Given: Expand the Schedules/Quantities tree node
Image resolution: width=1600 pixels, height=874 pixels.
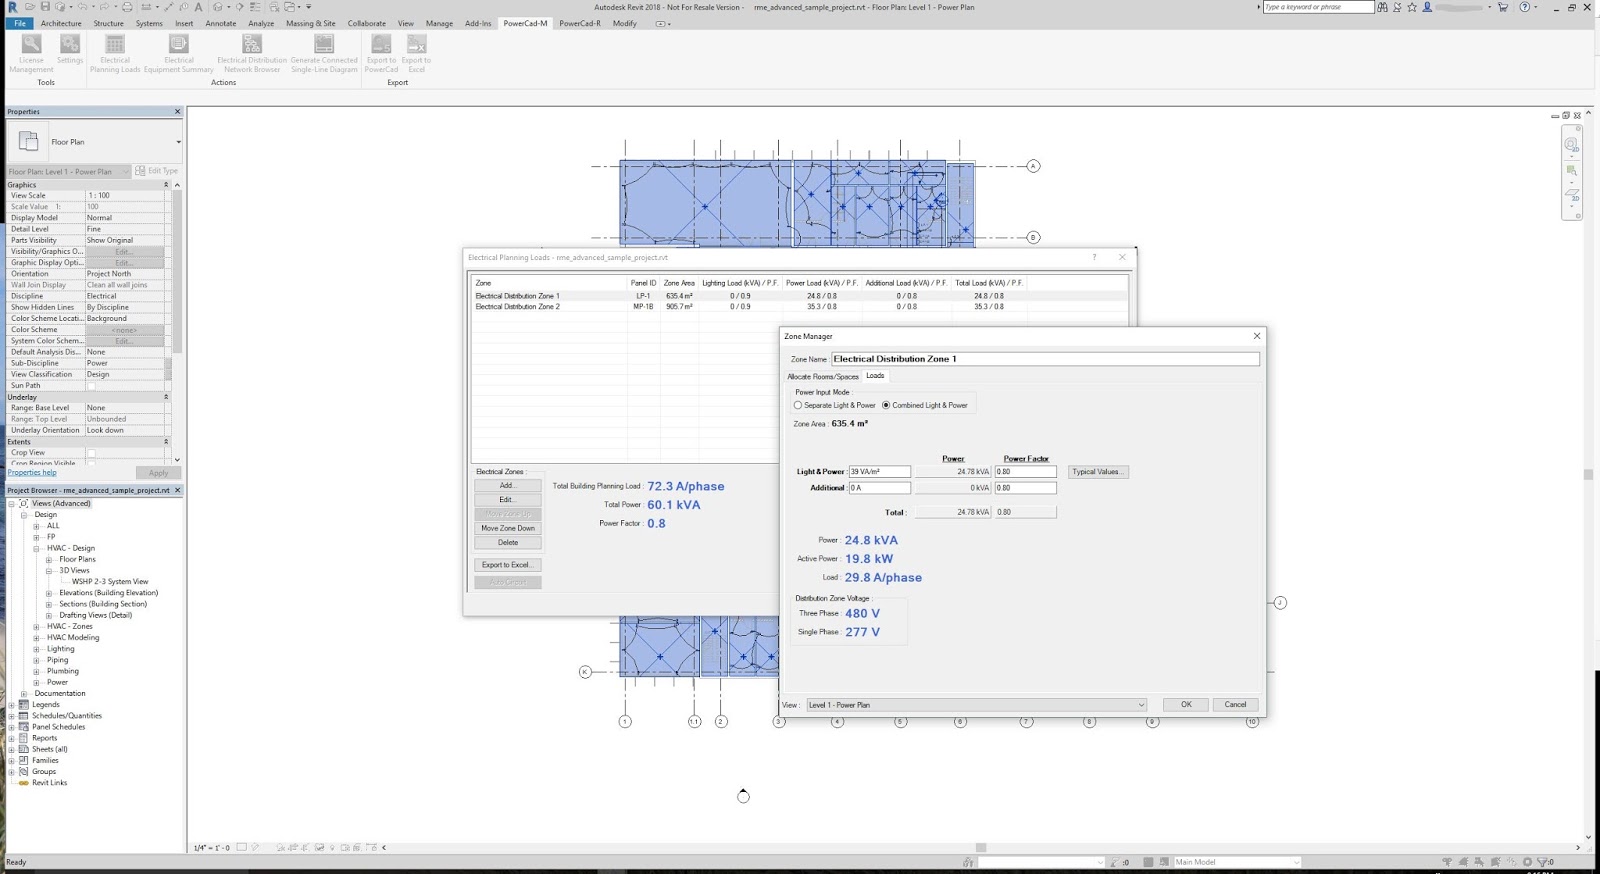Looking at the screenshot, I should click(x=12, y=716).
